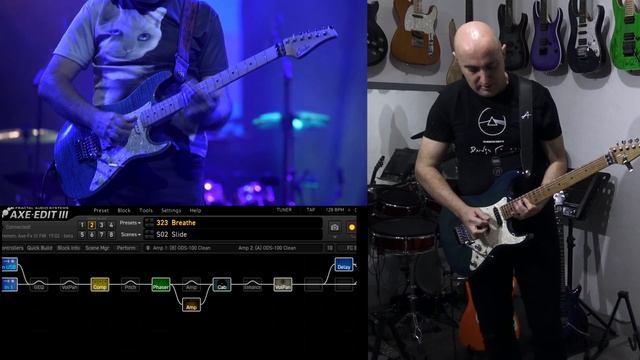The height and width of the screenshot is (360, 640).
Task: Select the Cab block
Action: tap(222, 284)
